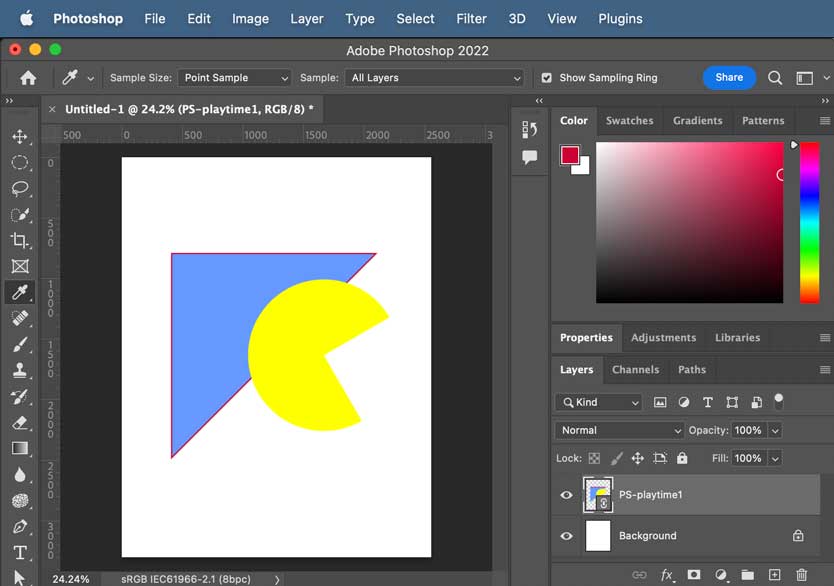Screen dimensions: 834x586
Task: Select the Horizontal Type tool
Action: [x=20, y=552]
